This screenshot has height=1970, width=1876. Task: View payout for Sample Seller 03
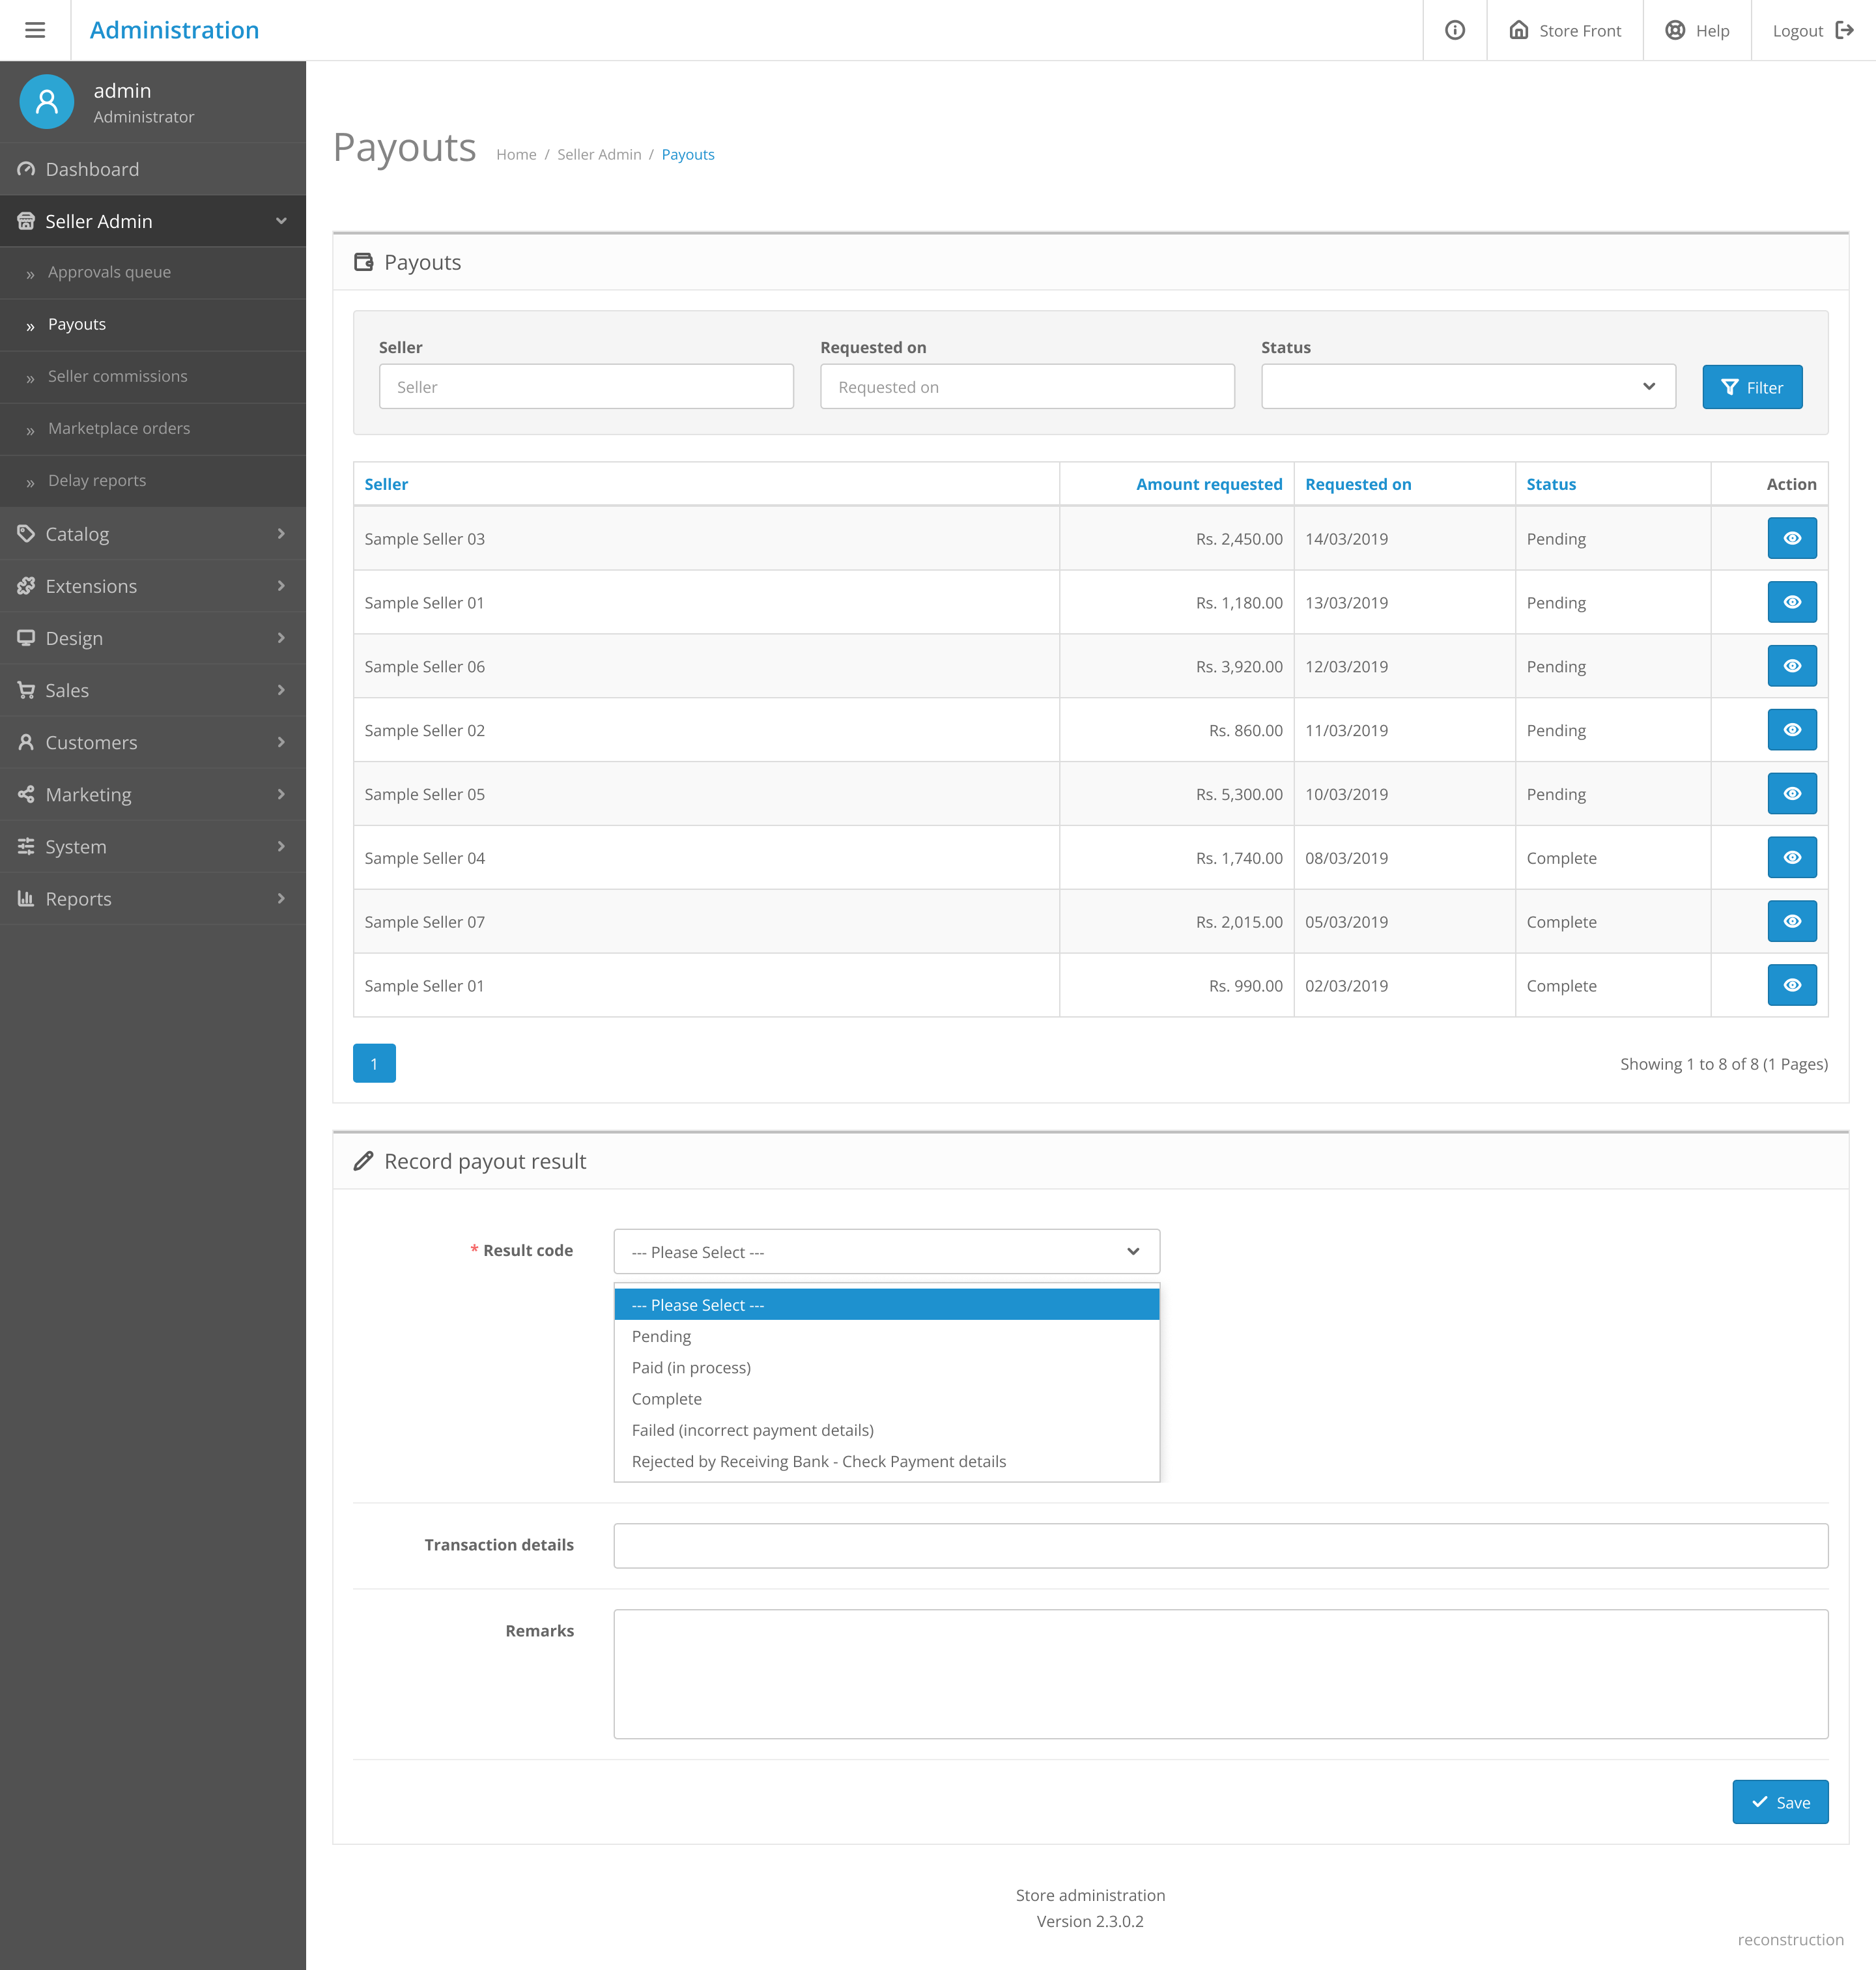tap(1792, 538)
